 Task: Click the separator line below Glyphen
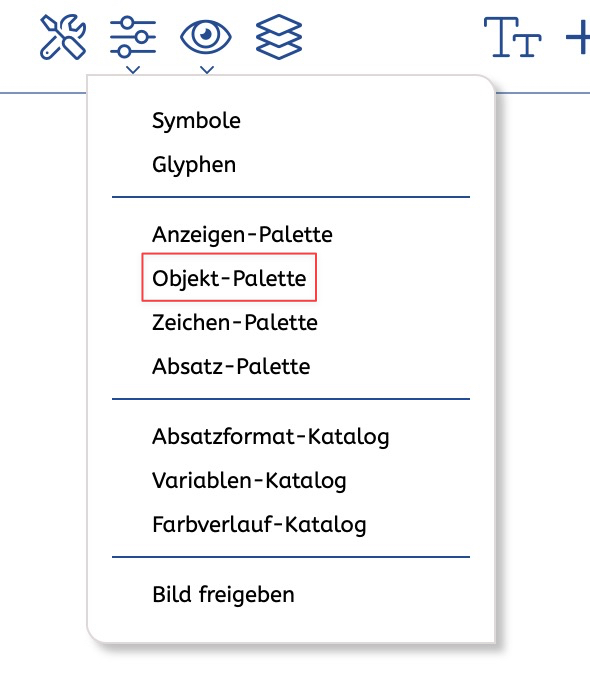point(291,197)
